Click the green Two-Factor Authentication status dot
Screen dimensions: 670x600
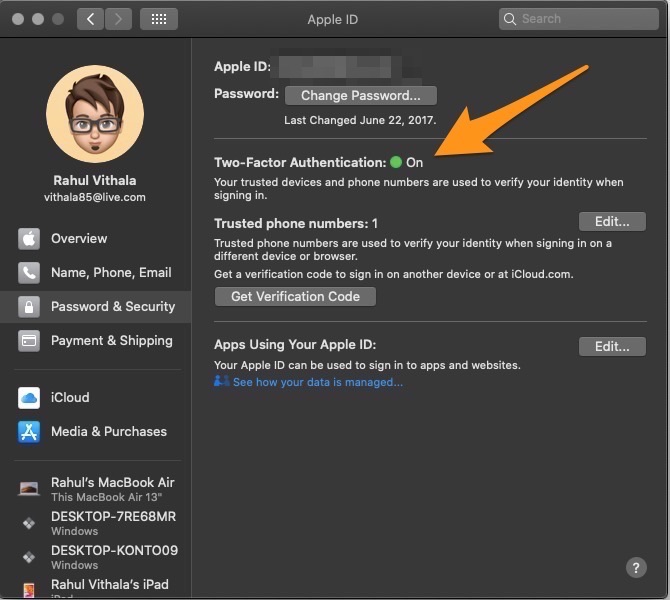pos(396,162)
